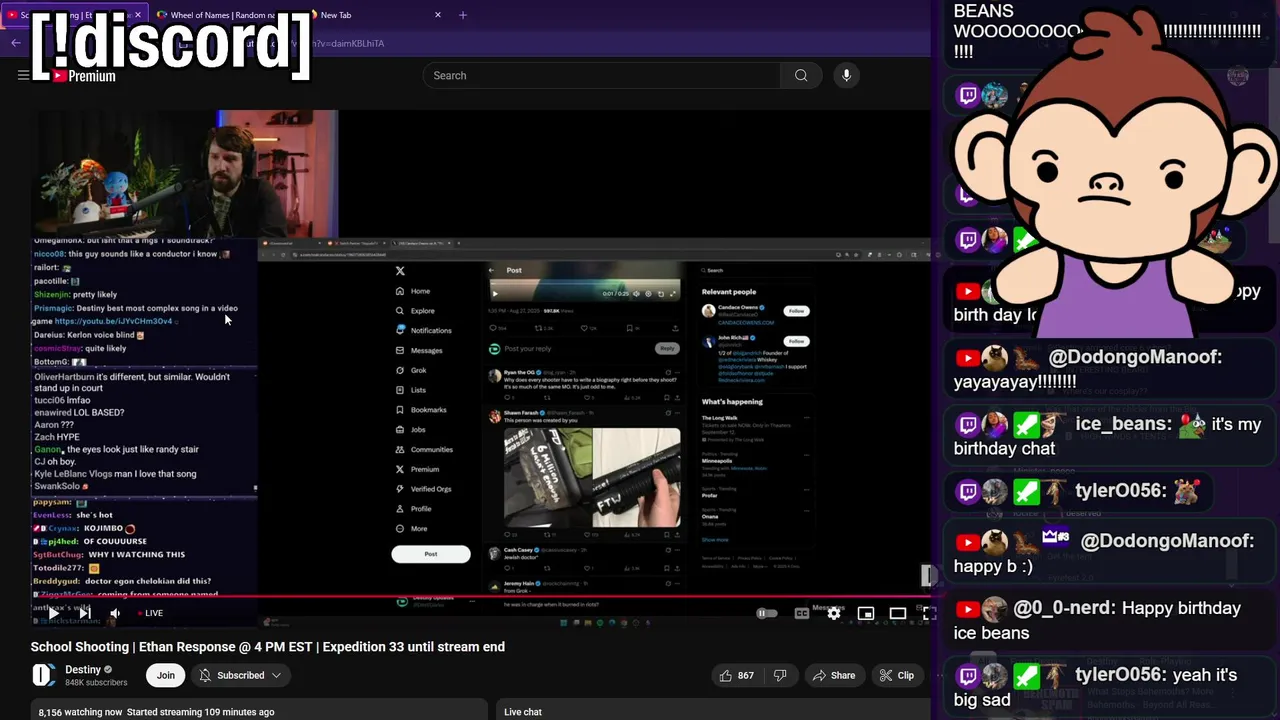Viewport: 1280px width, 720px height.
Task: Open player settings gear
Action: pyautogui.click(x=834, y=613)
